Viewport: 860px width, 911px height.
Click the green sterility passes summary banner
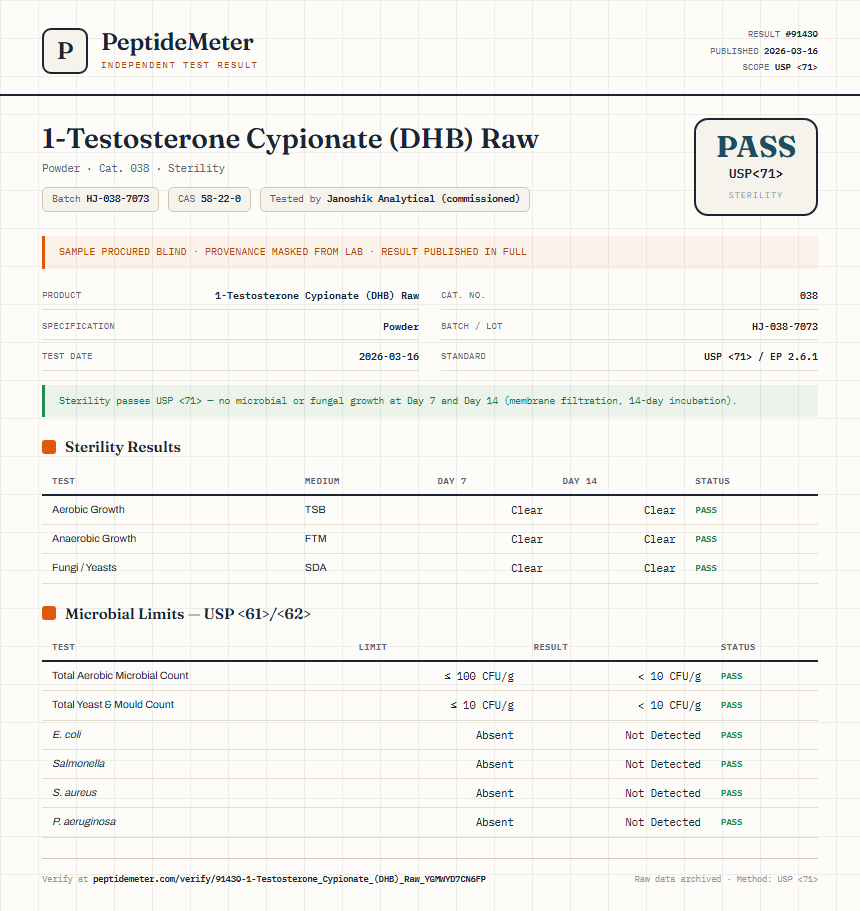coord(430,401)
